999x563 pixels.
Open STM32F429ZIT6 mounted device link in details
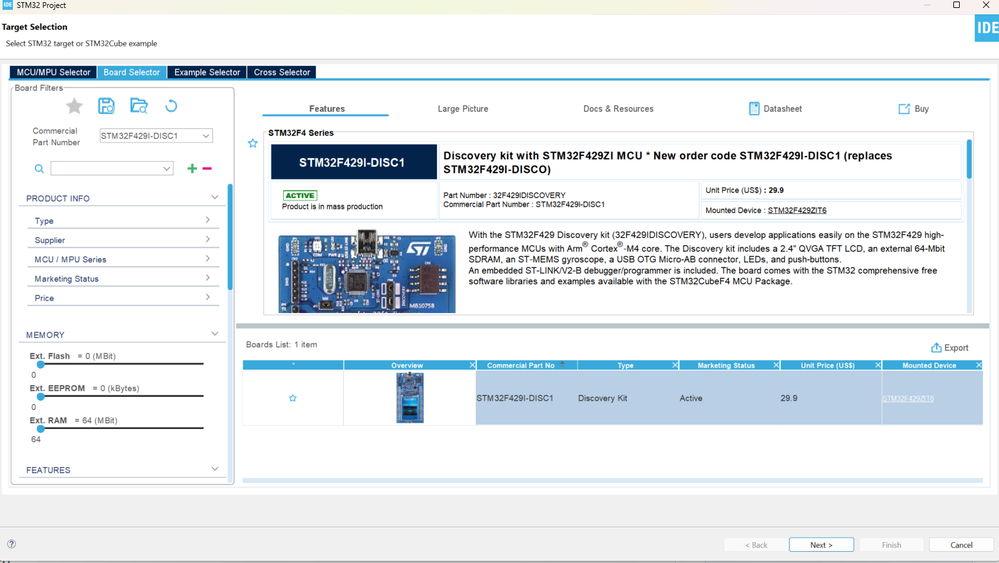coord(797,210)
